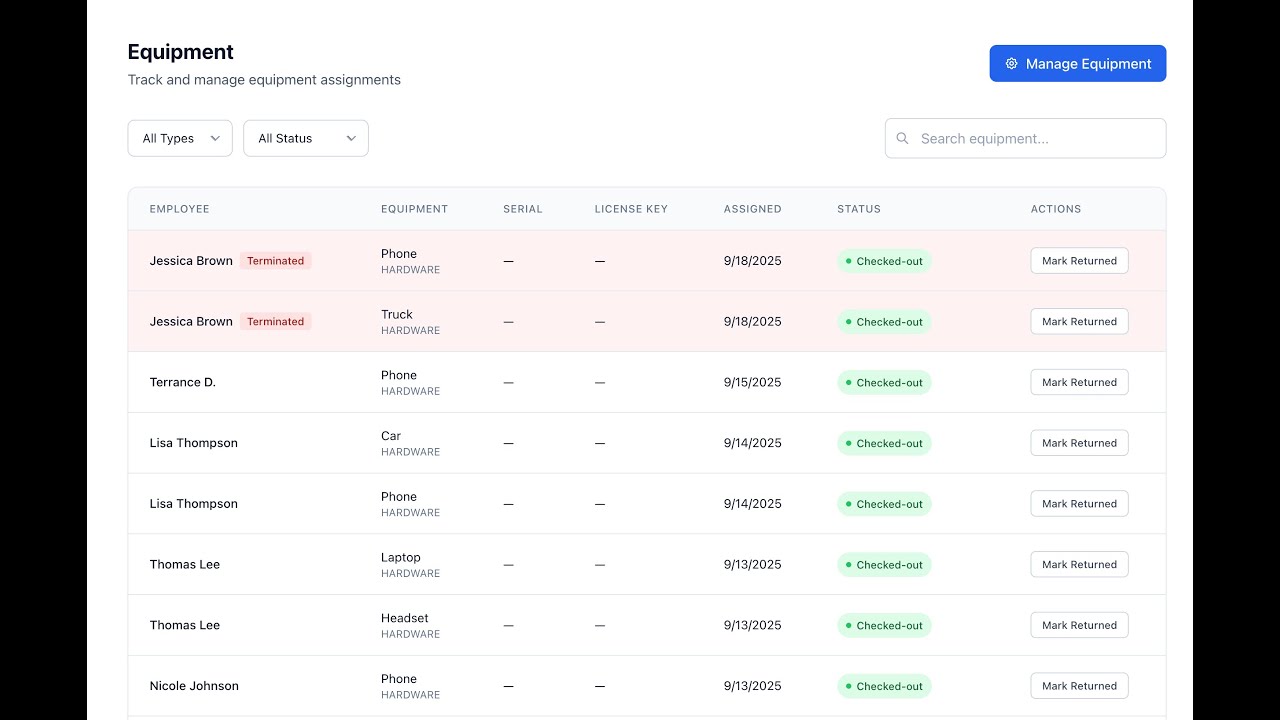Click the Terminated badge in Phone row
The image size is (1280, 720).
pos(275,261)
